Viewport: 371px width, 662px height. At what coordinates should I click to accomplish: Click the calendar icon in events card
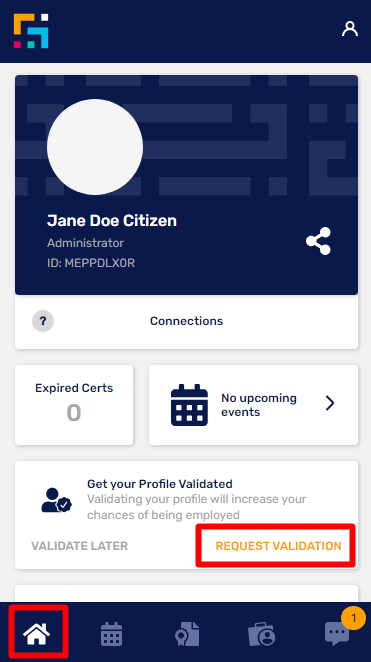189,405
